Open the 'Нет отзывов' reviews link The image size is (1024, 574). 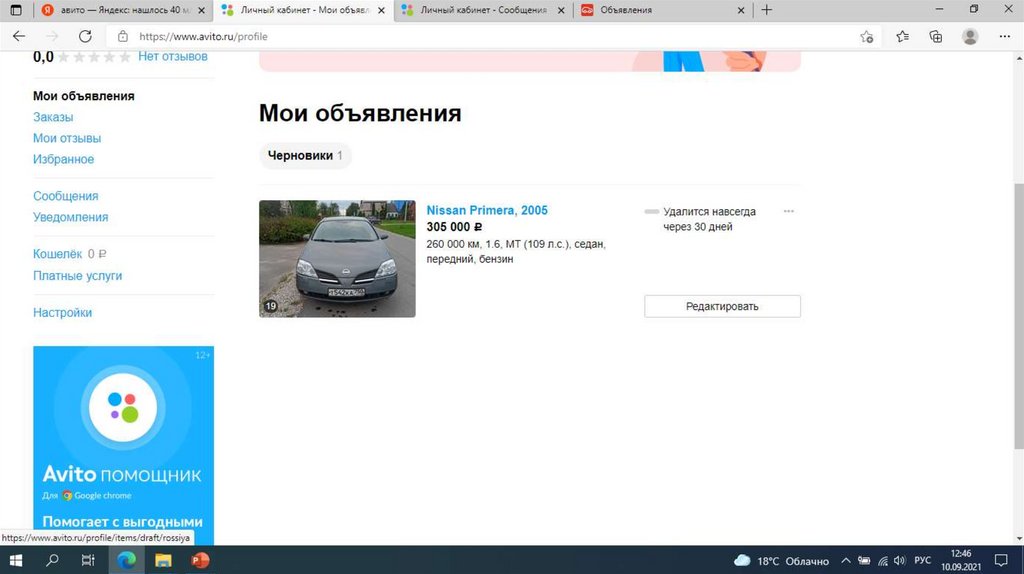point(172,56)
